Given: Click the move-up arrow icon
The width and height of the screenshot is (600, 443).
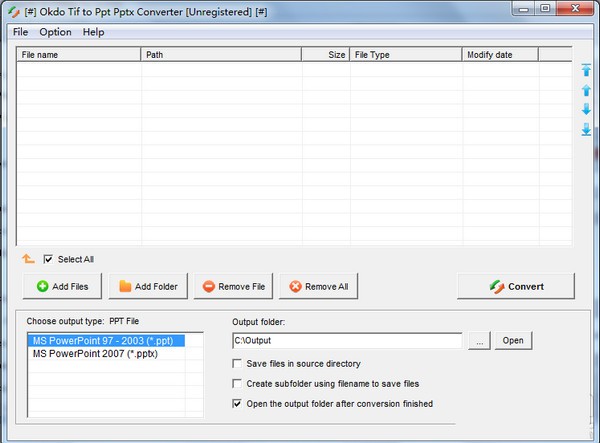Looking at the screenshot, I should [586, 90].
